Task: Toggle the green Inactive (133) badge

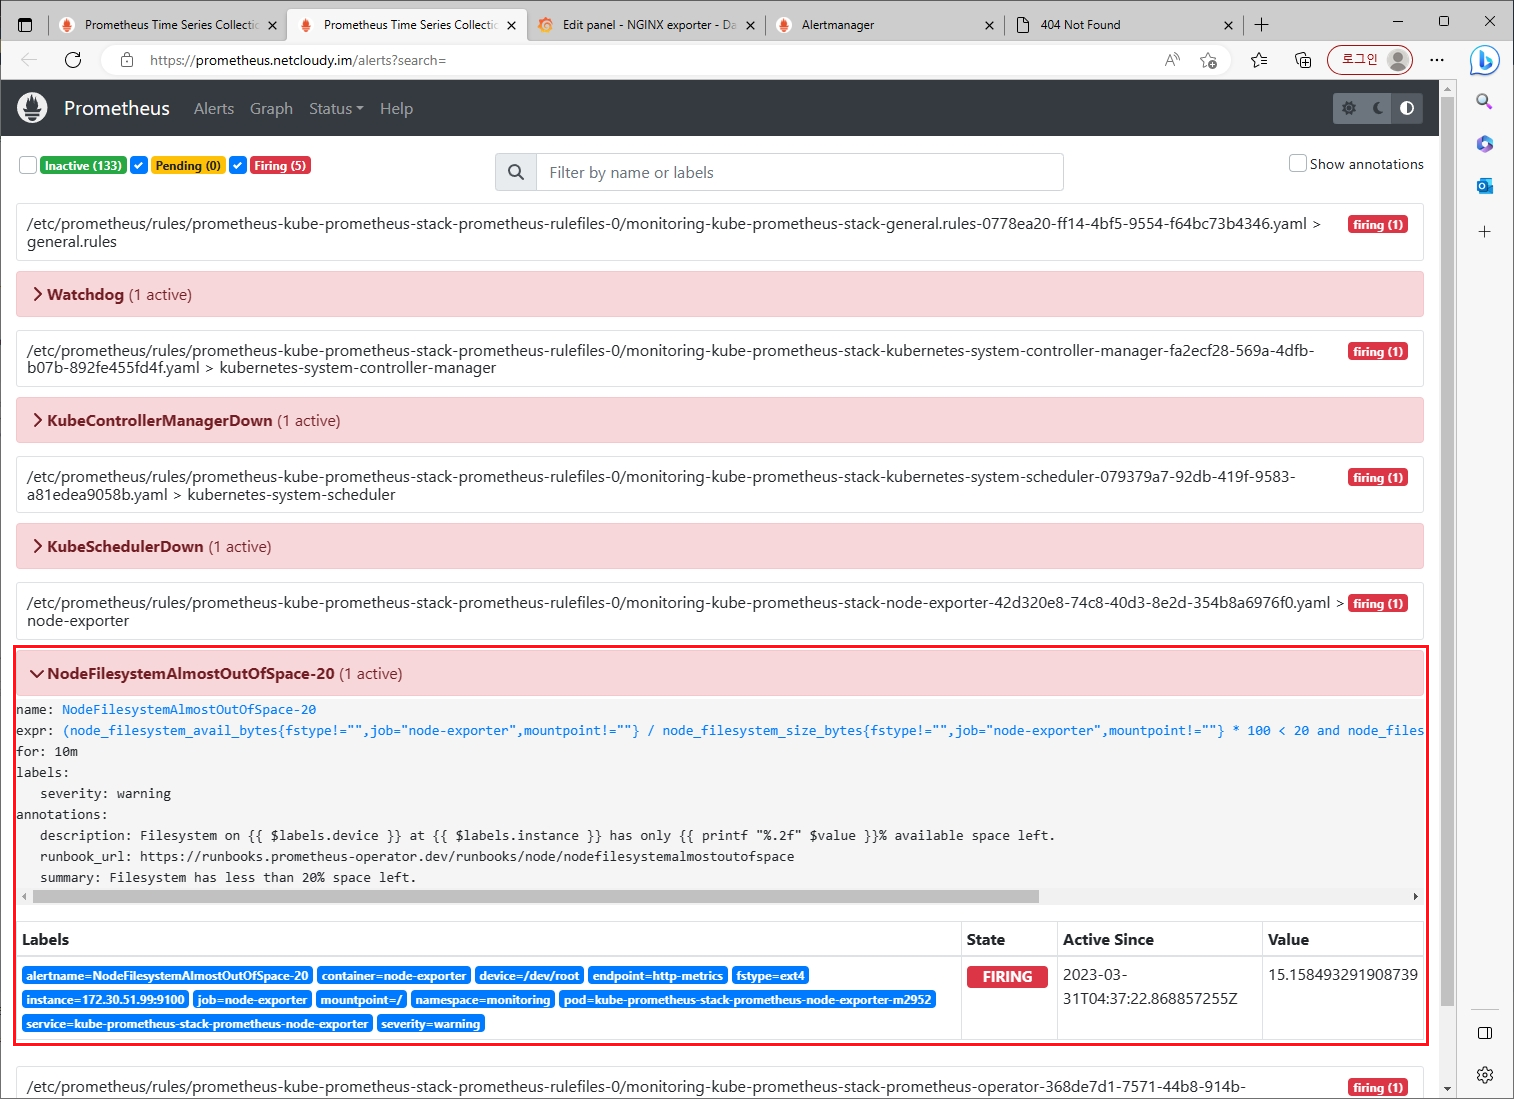Action: coord(83,165)
